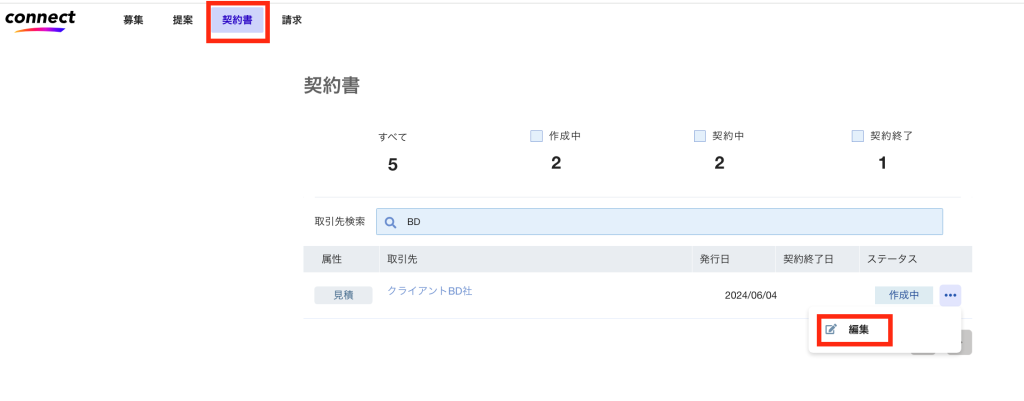Open the three-dots row actions menu
Viewport: 1024px width, 401px height.
pos(950,295)
